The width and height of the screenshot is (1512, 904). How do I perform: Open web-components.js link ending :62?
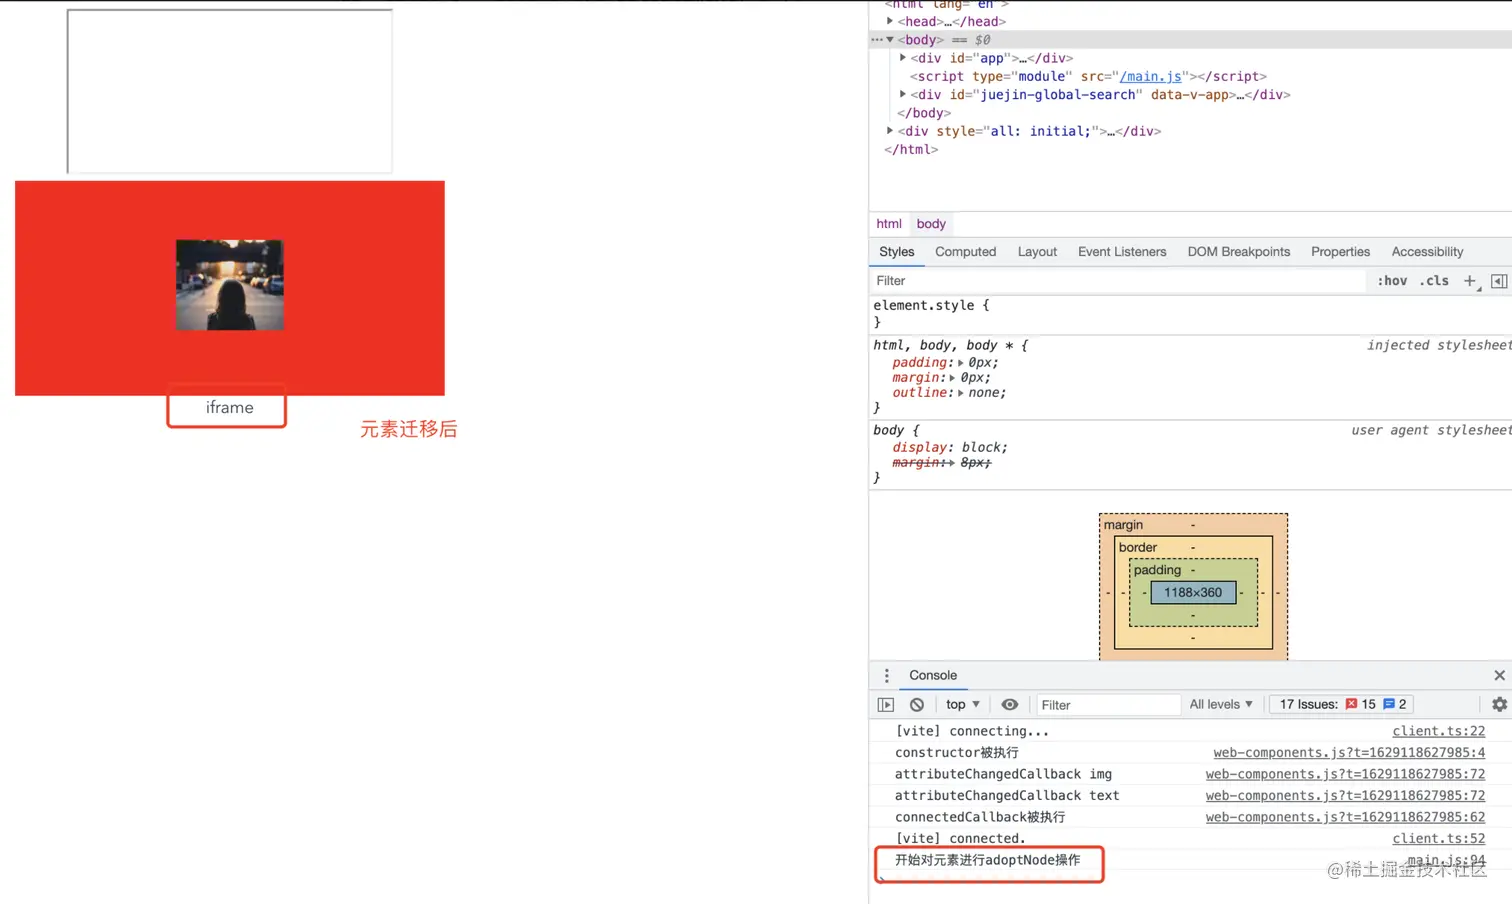pos(1345,818)
